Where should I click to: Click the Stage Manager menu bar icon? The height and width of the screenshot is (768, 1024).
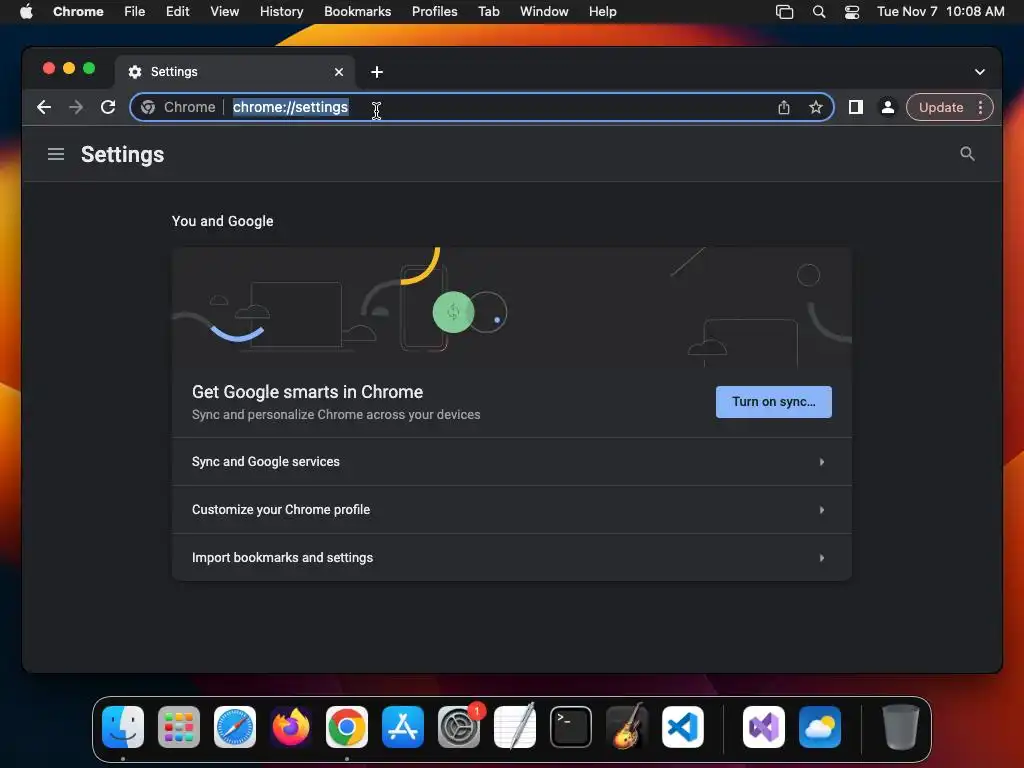pyautogui.click(x=784, y=12)
